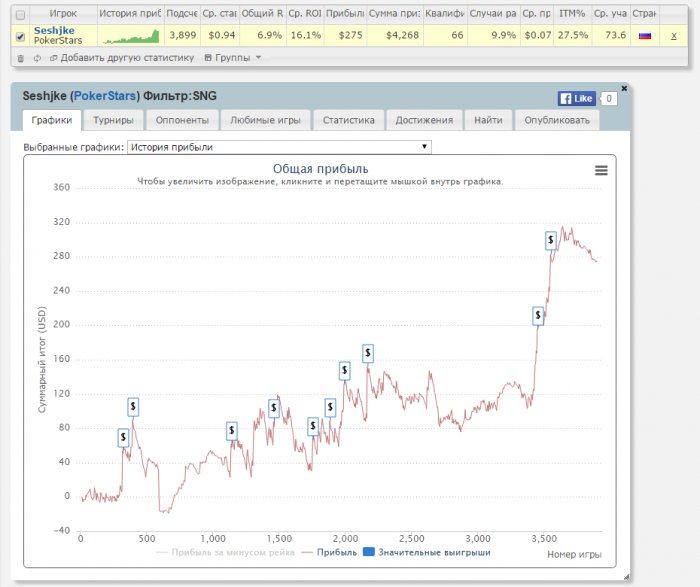Open the 'Выбранные графики' dropdown
The height and width of the screenshot is (587, 700).
click(x=279, y=147)
